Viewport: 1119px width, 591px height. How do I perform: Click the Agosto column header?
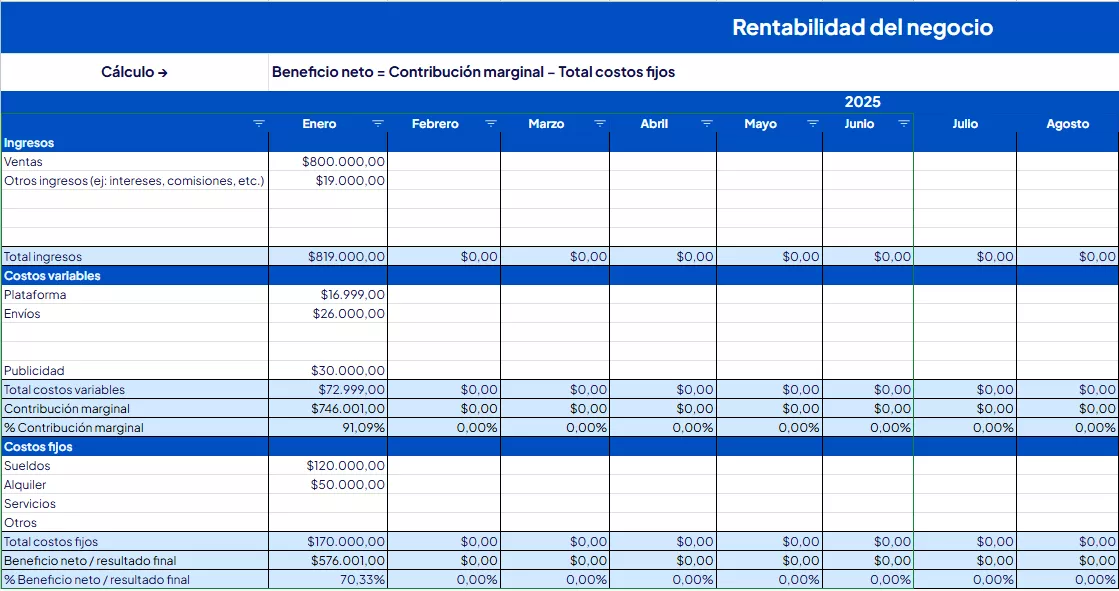click(x=1067, y=124)
